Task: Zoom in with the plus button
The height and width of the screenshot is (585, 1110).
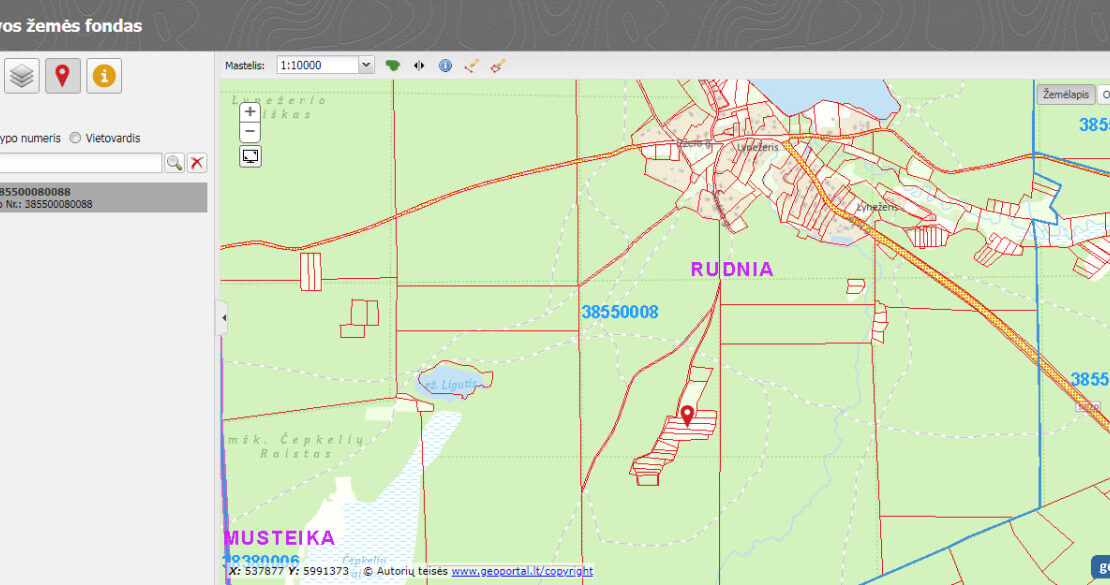Action: tap(250, 112)
